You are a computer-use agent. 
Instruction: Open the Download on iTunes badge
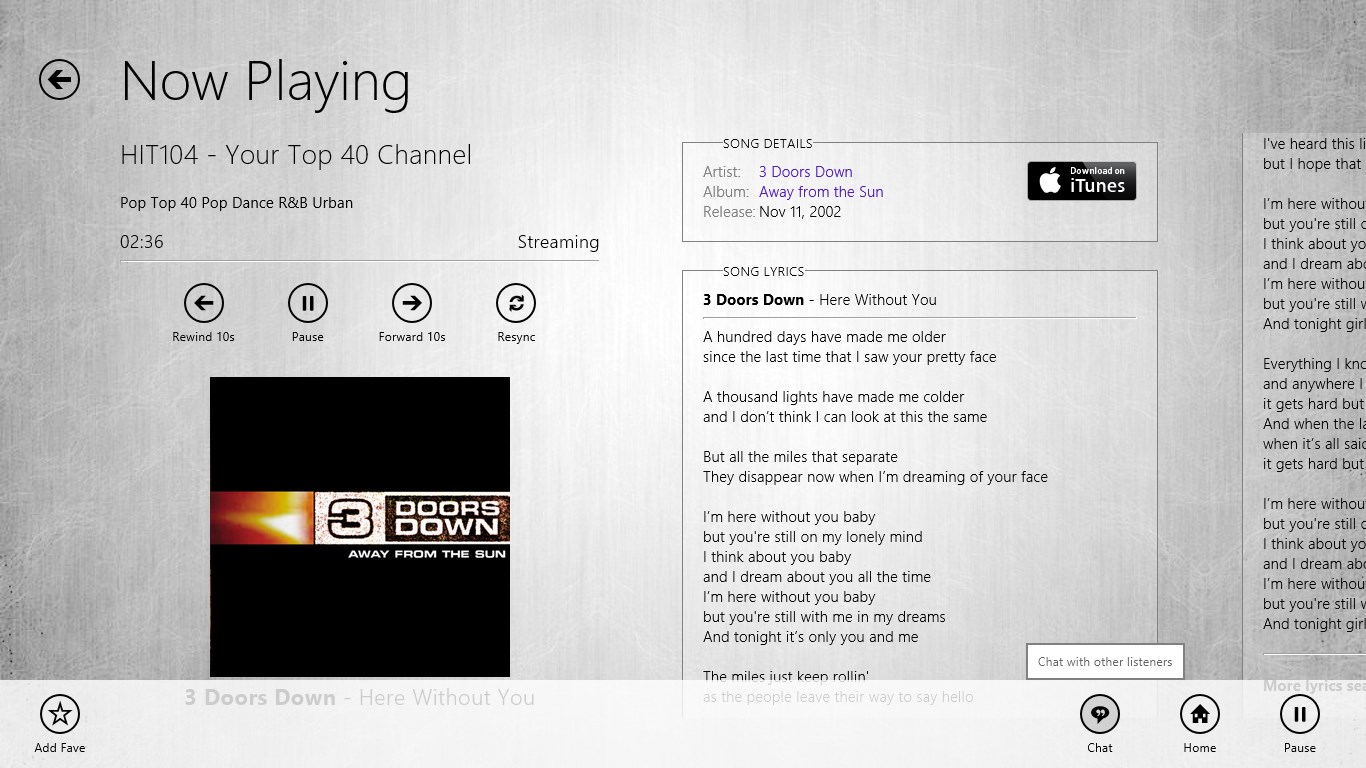[x=1082, y=181]
